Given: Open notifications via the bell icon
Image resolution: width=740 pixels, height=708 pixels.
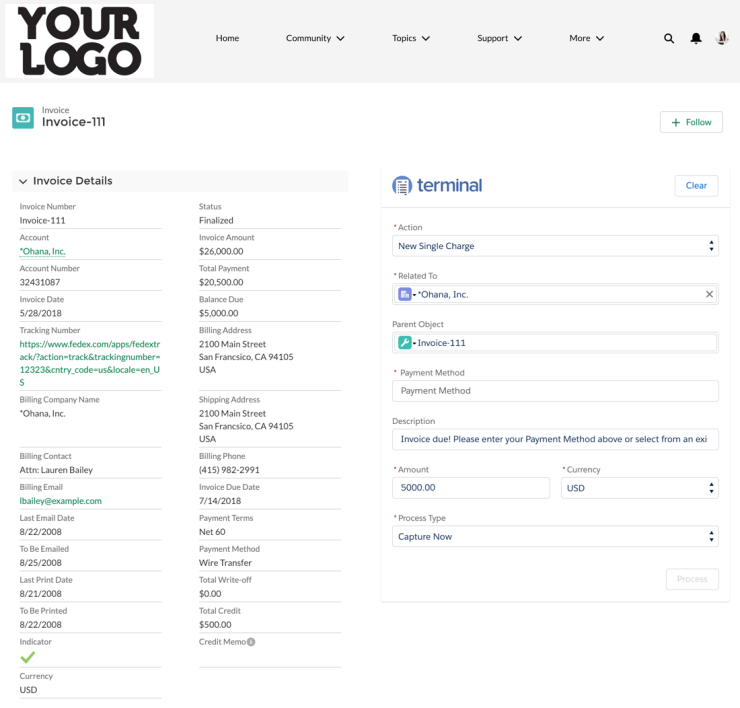Looking at the screenshot, I should click(x=696, y=38).
